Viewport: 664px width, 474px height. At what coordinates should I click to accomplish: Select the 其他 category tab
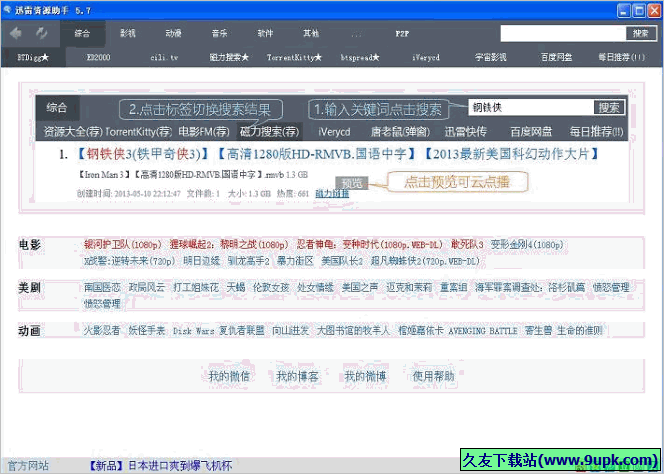tap(311, 33)
